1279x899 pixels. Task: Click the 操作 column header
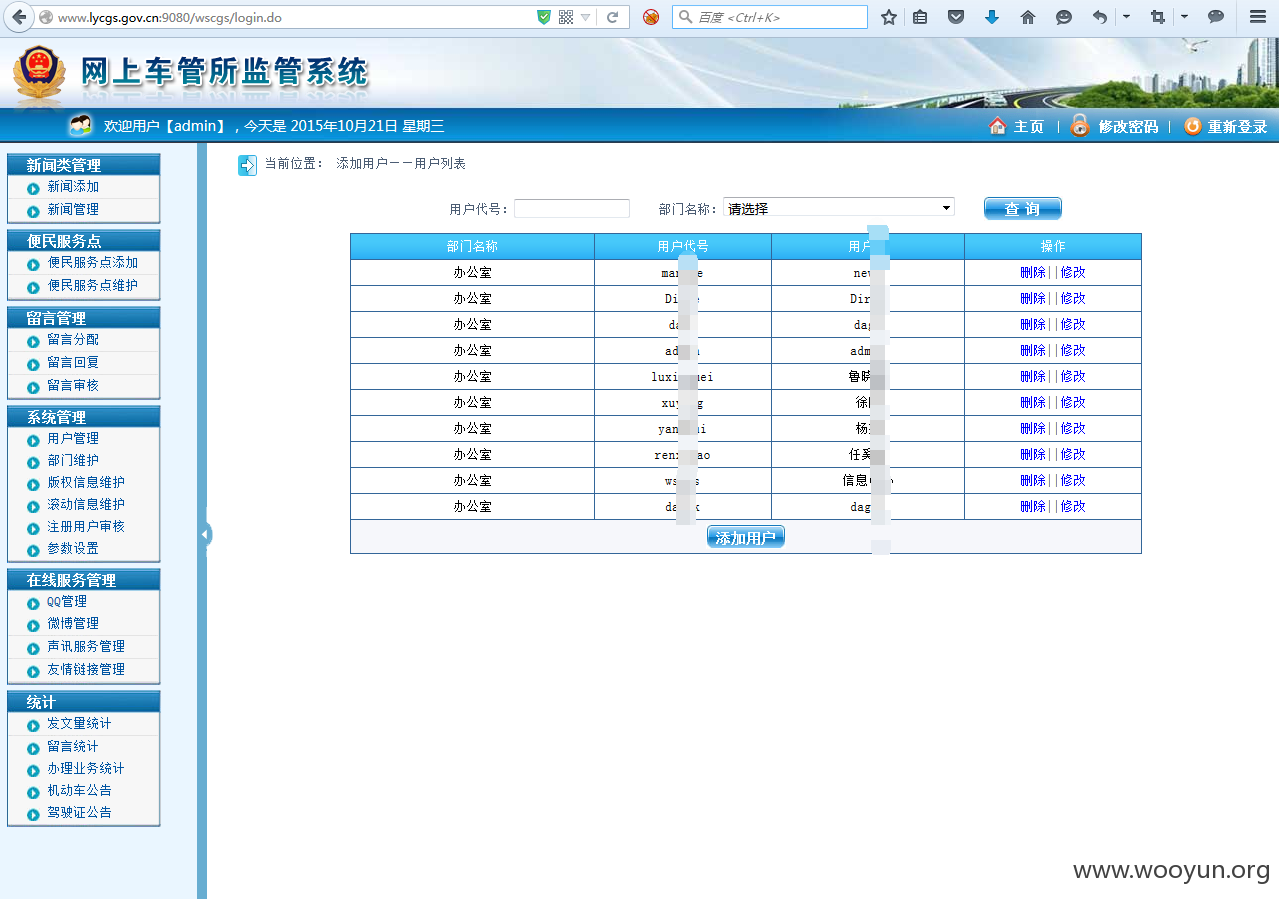coord(1053,247)
